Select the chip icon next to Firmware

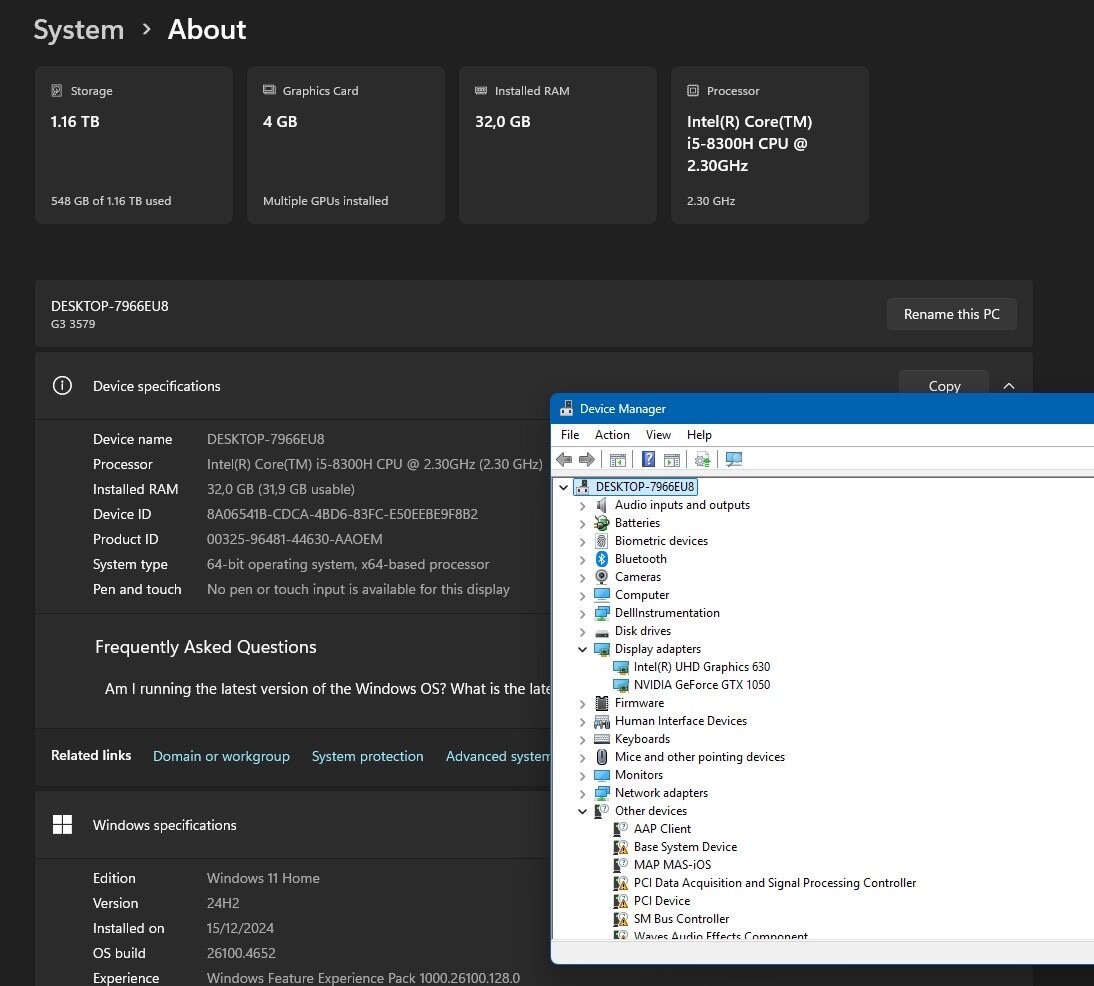(x=601, y=703)
